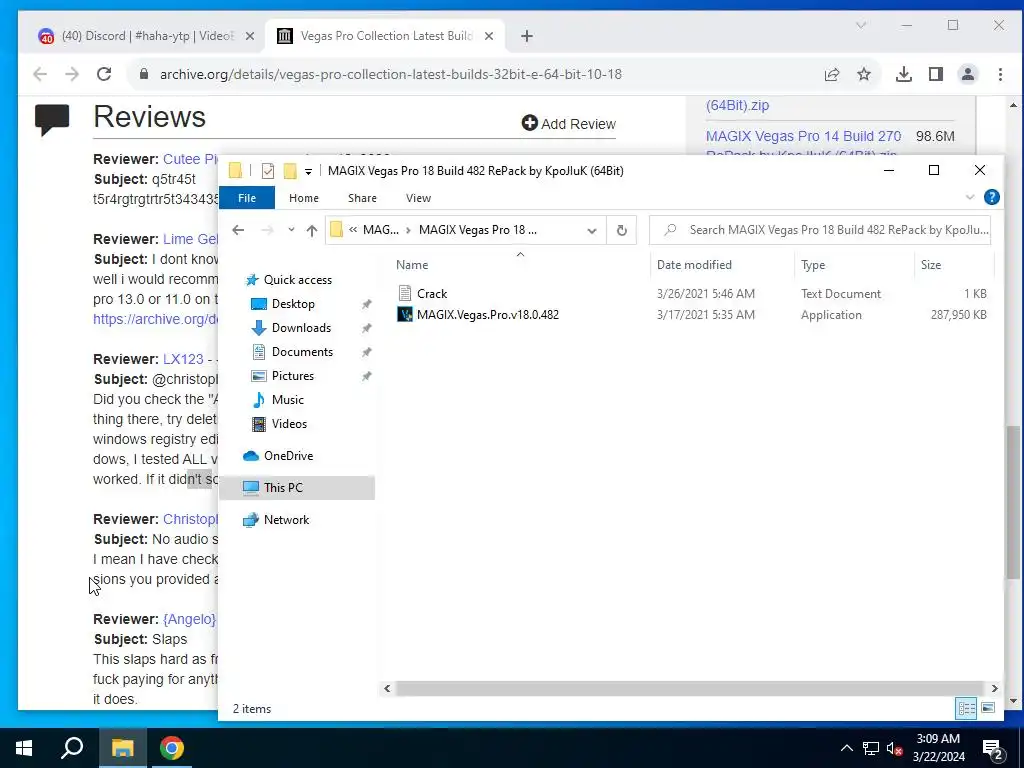Open Pictures in the navigation pane

[293, 376]
